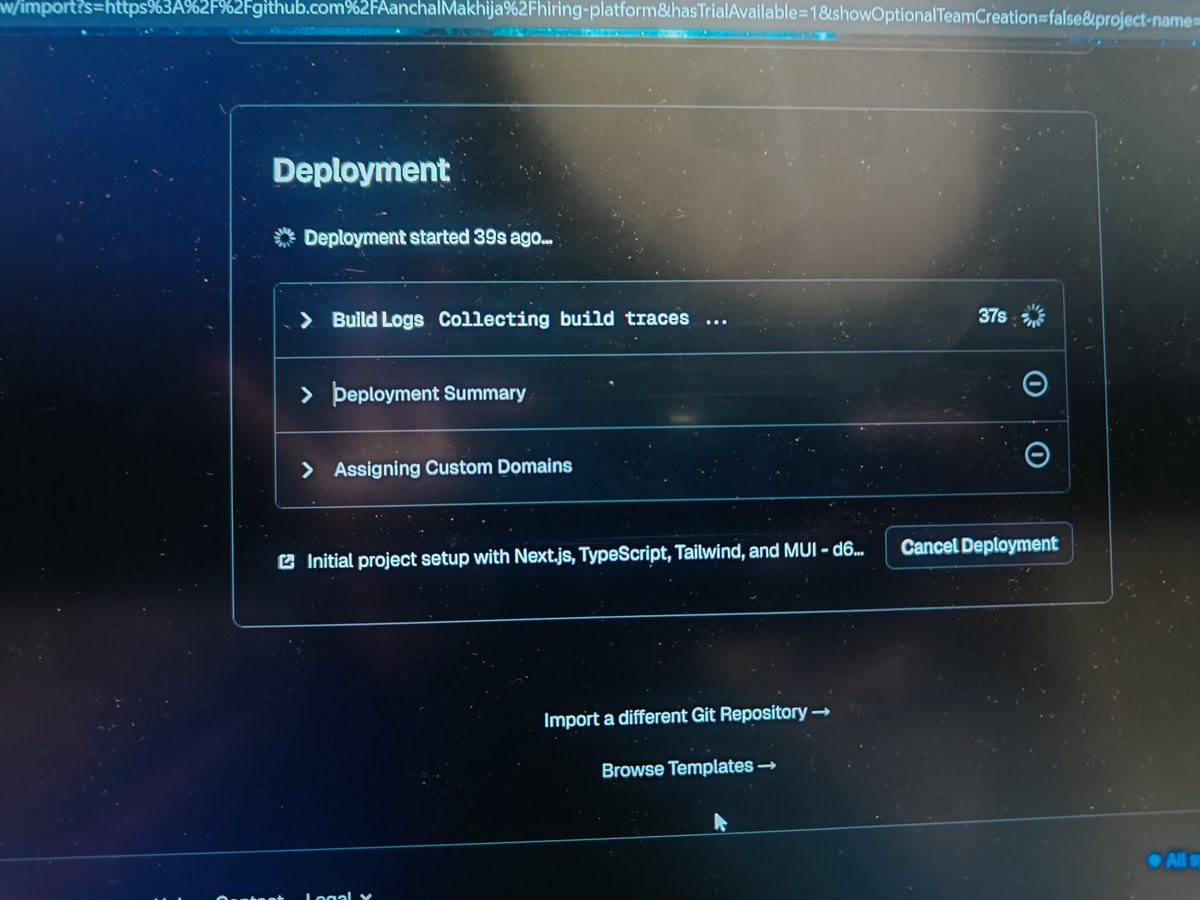Click the Build Logs loading spinner icon
The image size is (1200, 900).
[x=1035, y=317]
